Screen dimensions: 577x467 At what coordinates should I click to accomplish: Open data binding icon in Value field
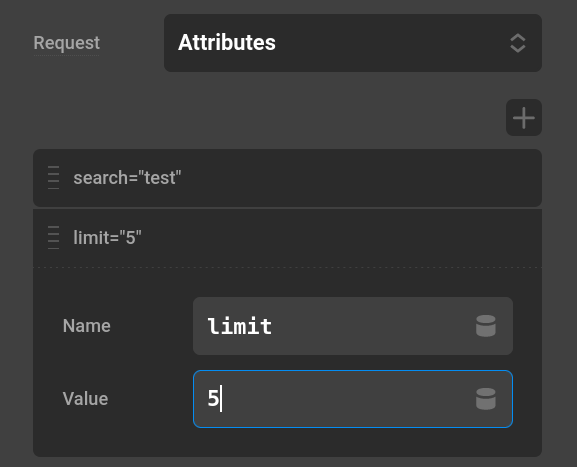(486, 399)
